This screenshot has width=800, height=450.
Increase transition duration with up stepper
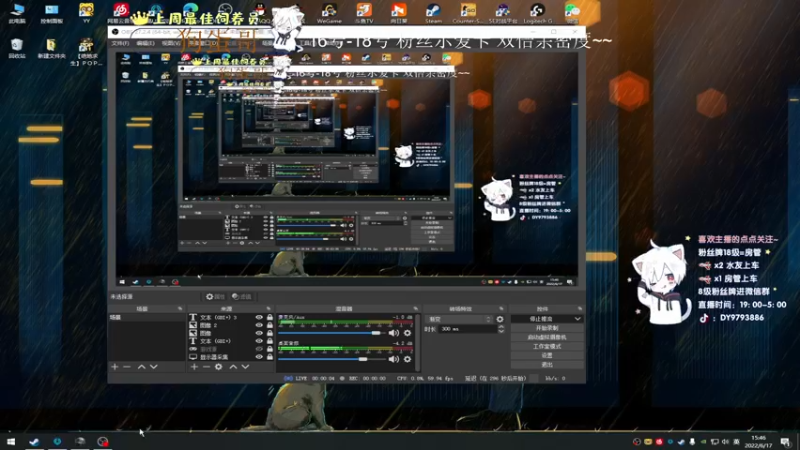click(x=501, y=327)
